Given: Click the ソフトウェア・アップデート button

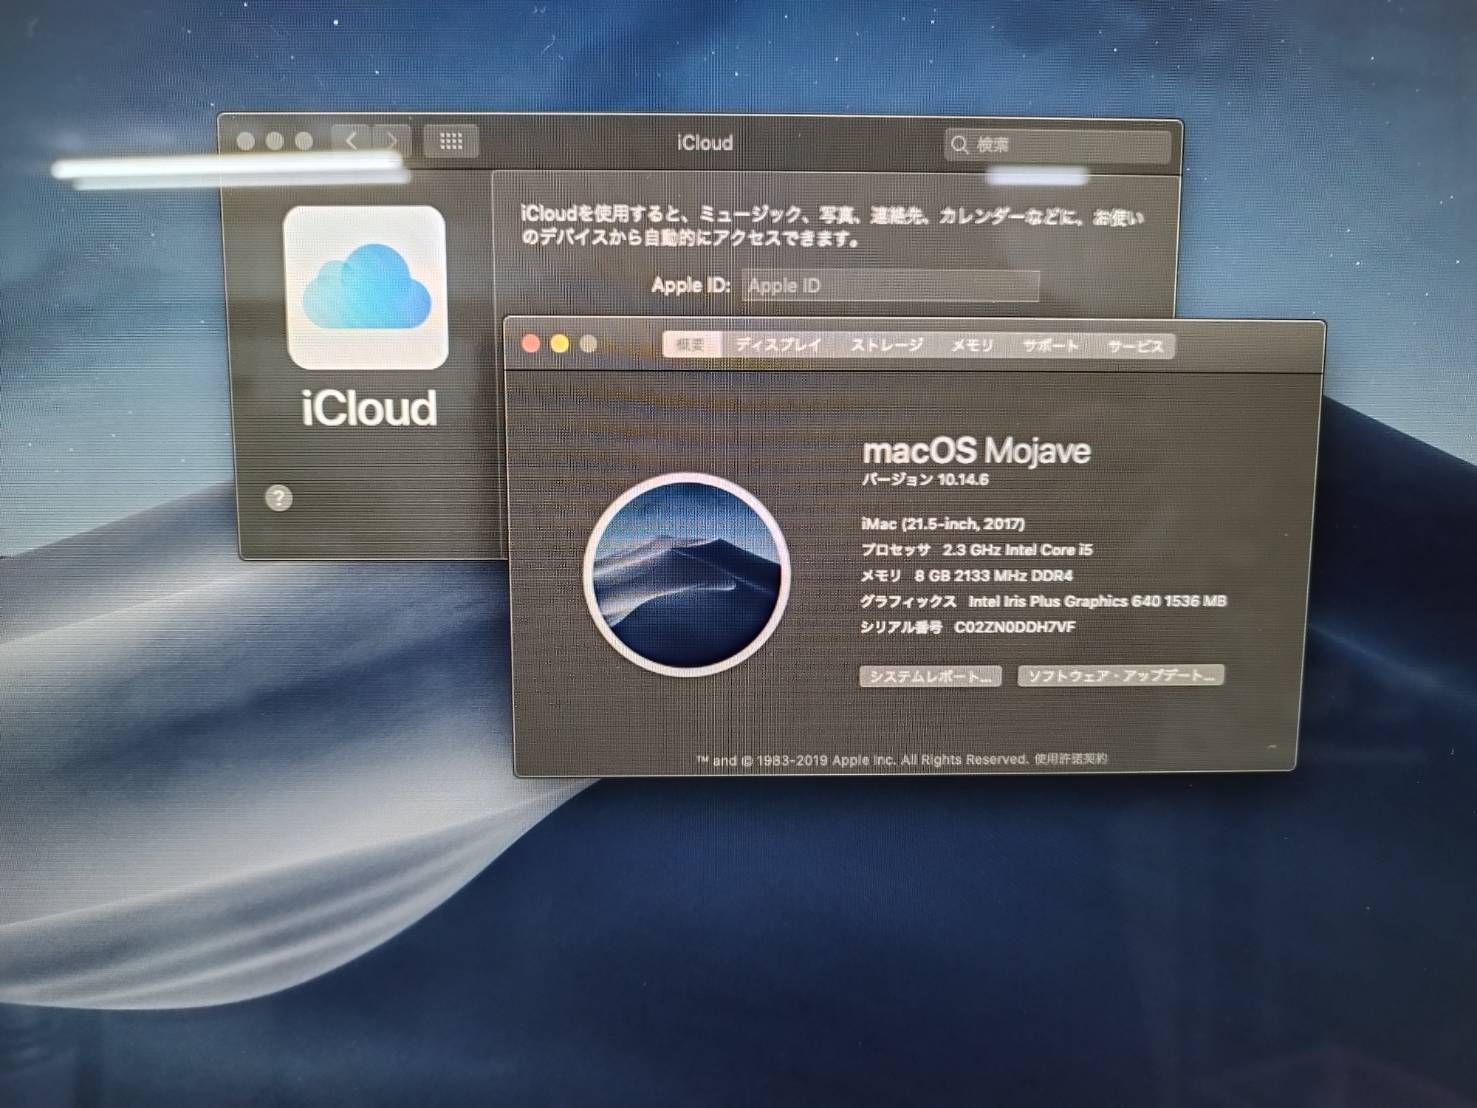Looking at the screenshot, I should pos(1120,676).
